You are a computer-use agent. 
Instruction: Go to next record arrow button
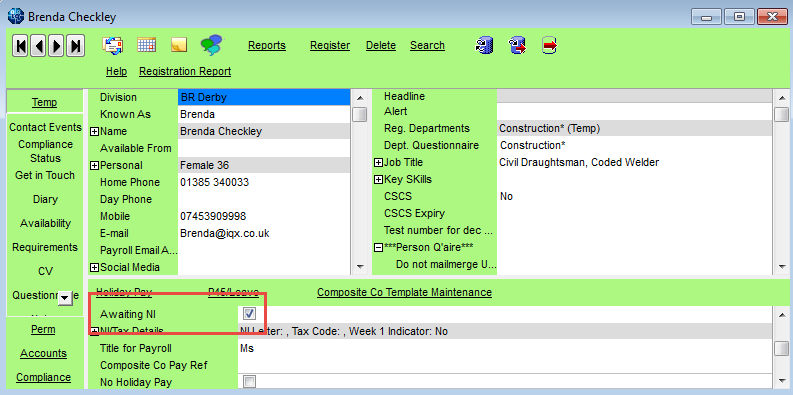(x=57, y=47)
